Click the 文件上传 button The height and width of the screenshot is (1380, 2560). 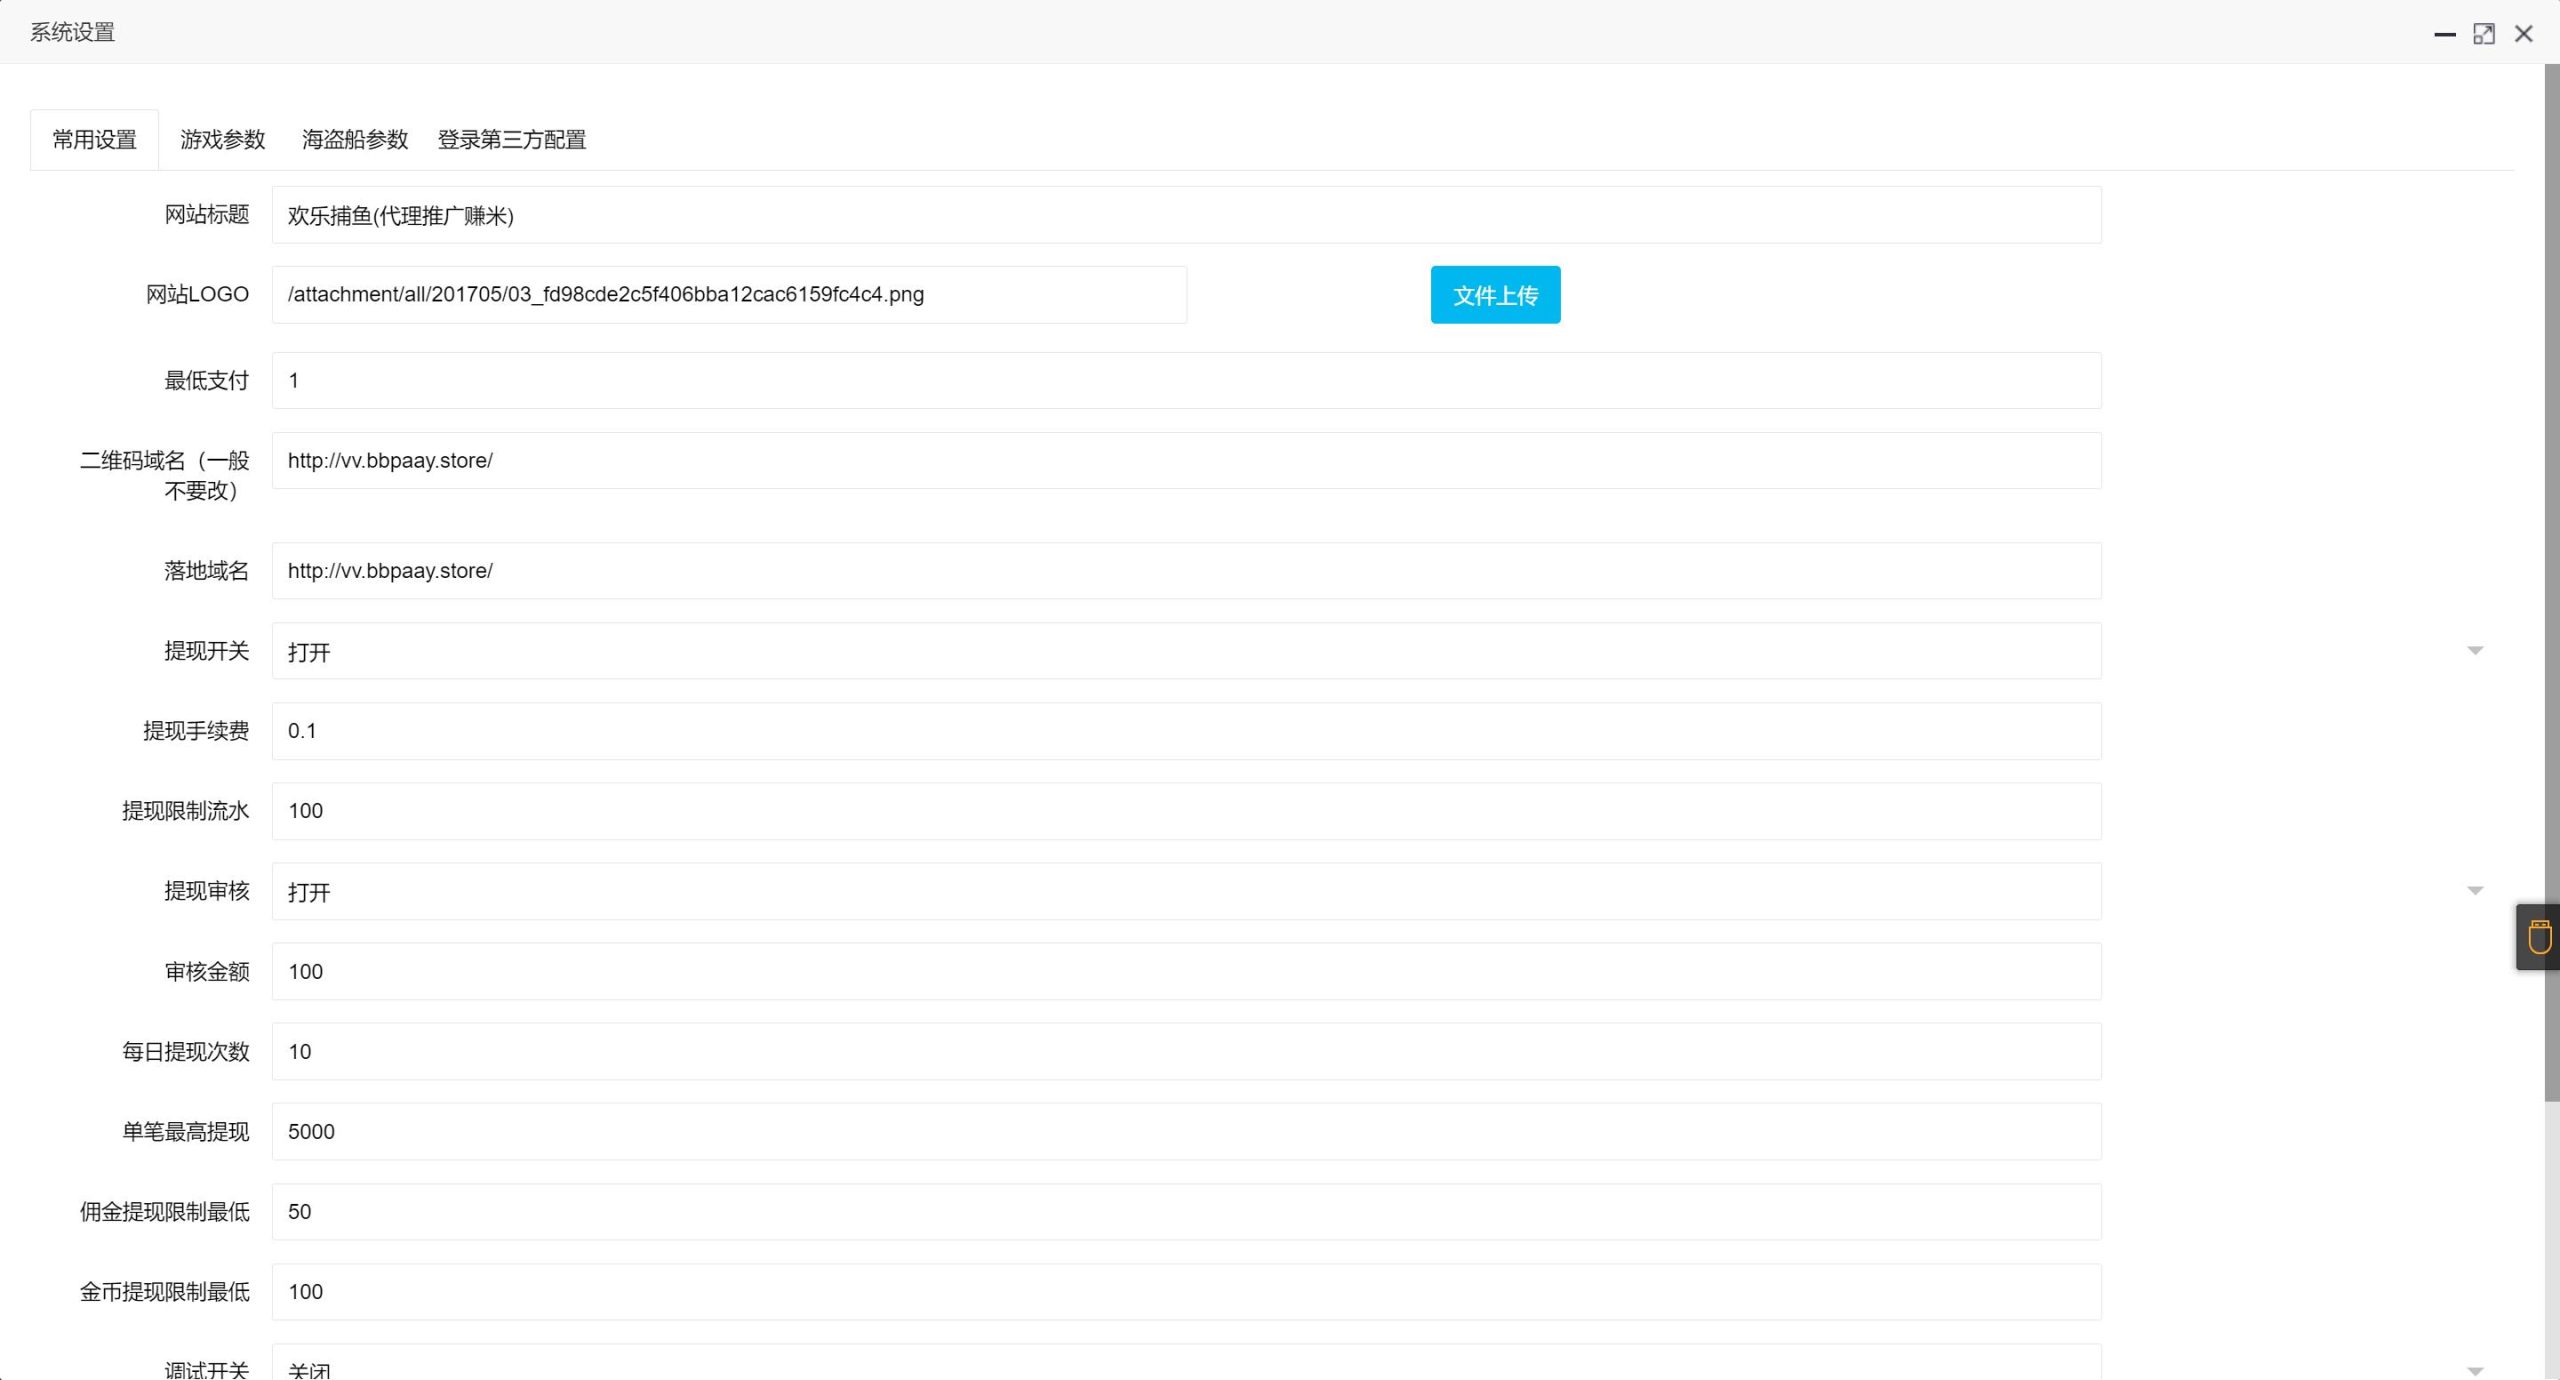[x=1495, y=295]
